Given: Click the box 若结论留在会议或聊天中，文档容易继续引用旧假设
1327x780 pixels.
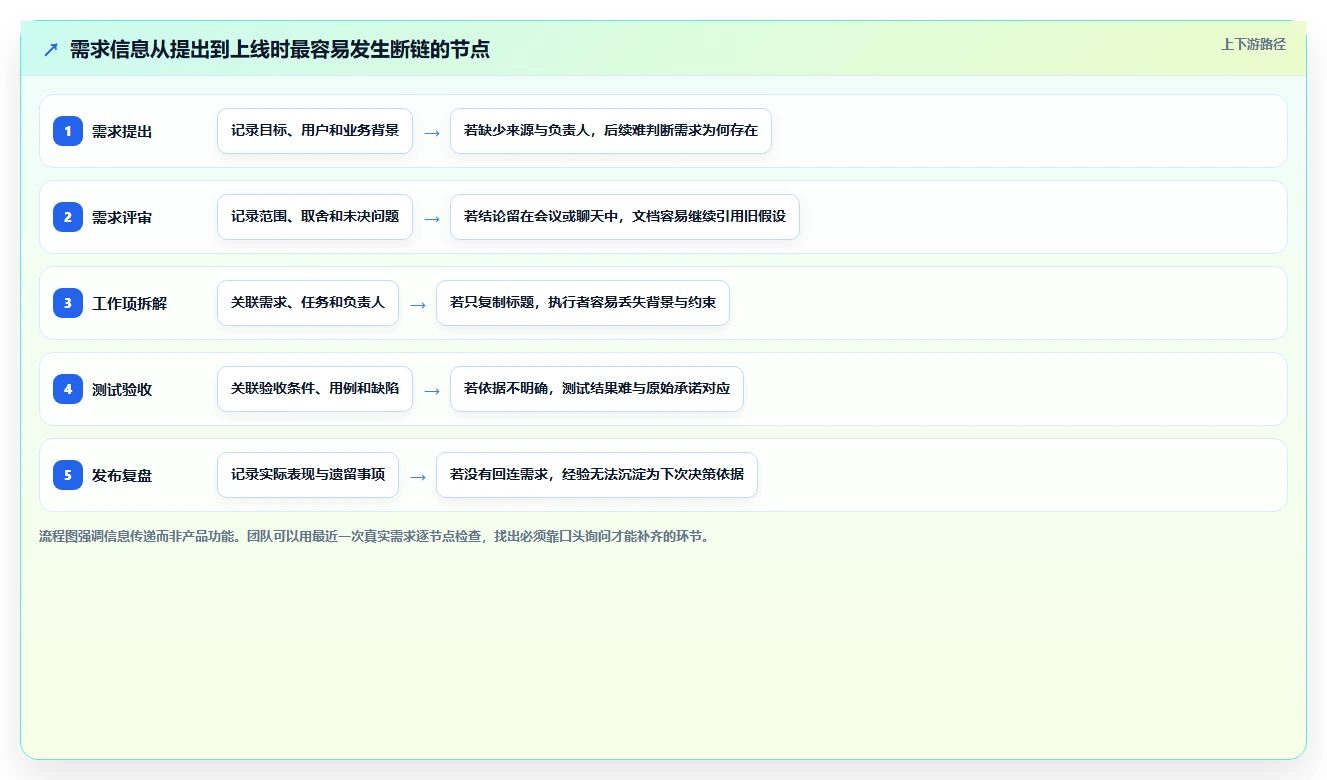Looking at the screenshot, I should 625,217.
